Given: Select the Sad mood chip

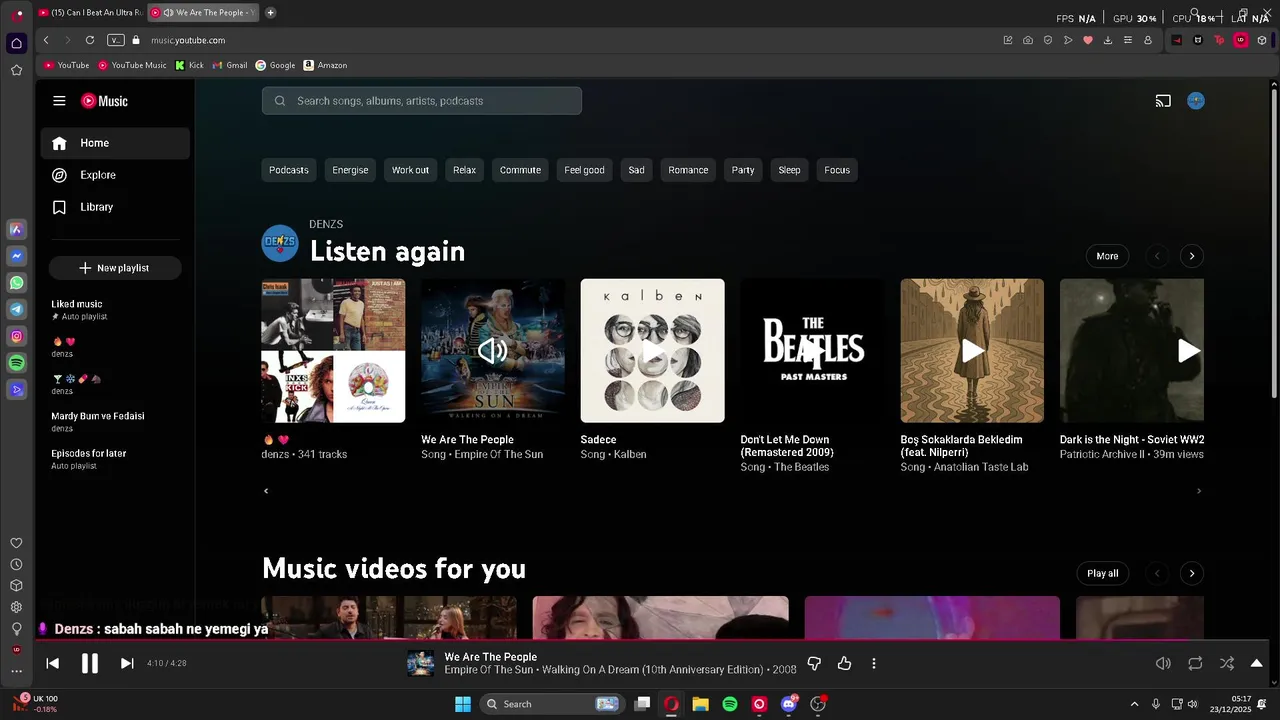Looking at the screenshot, I should pyautogui.click(x=636, y=170).
